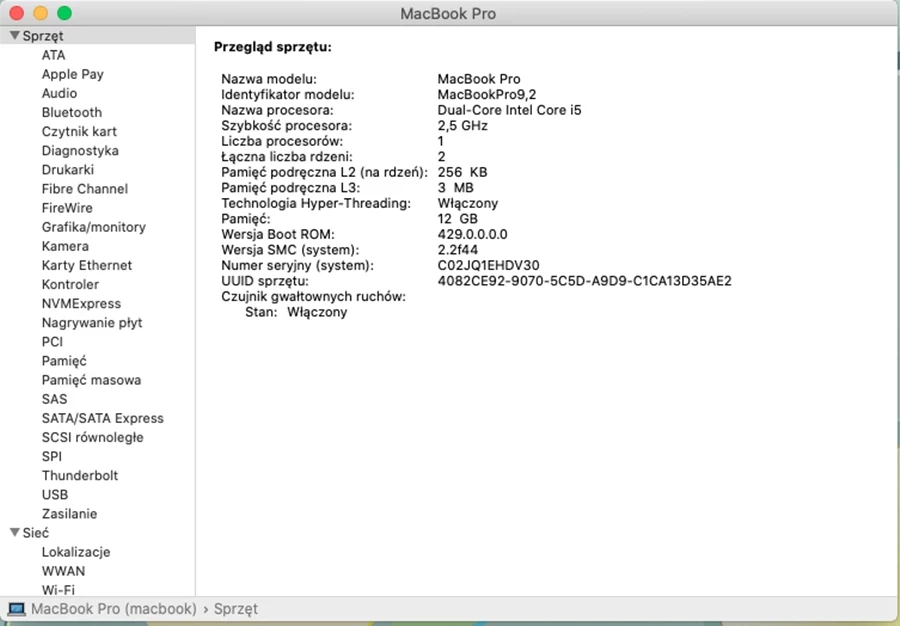Click the memory value 12 GB

coord(457,219)
